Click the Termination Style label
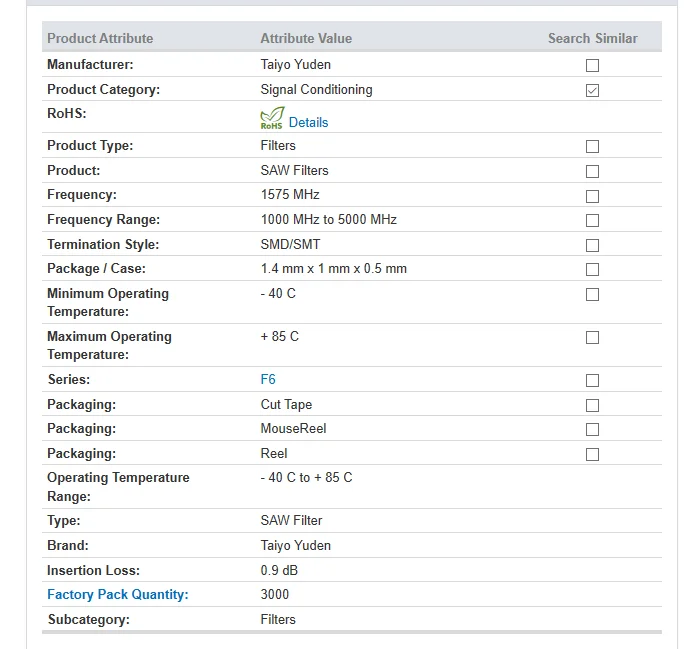 (x=103, y=244)
